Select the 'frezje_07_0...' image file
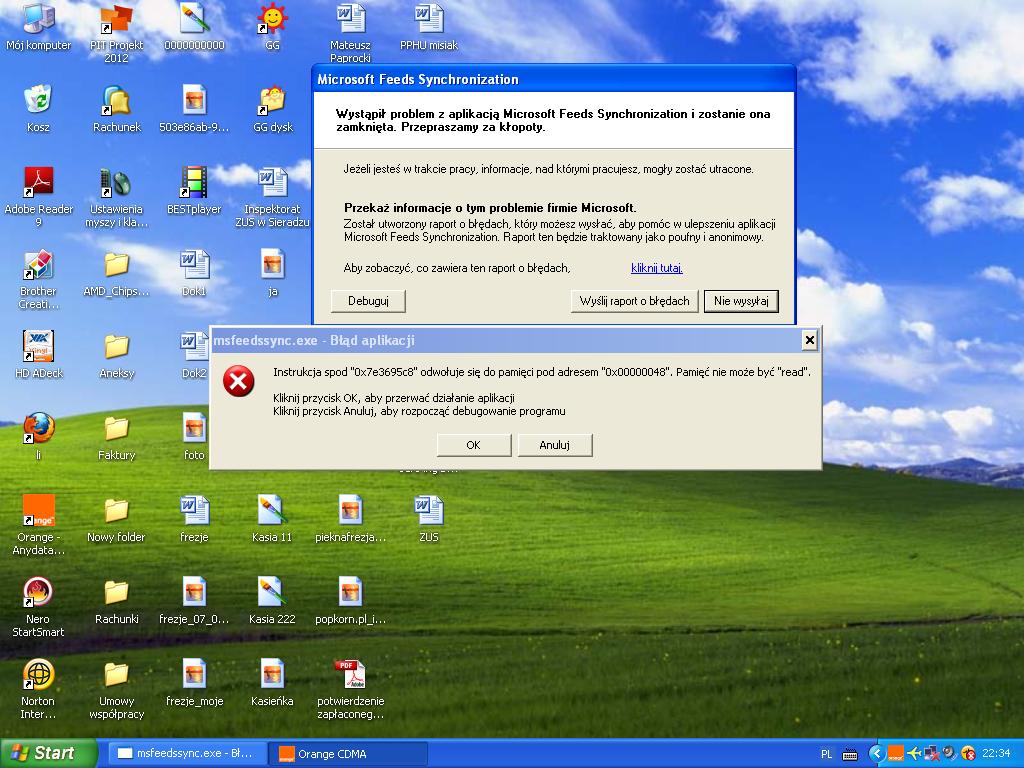 [194, 601]
